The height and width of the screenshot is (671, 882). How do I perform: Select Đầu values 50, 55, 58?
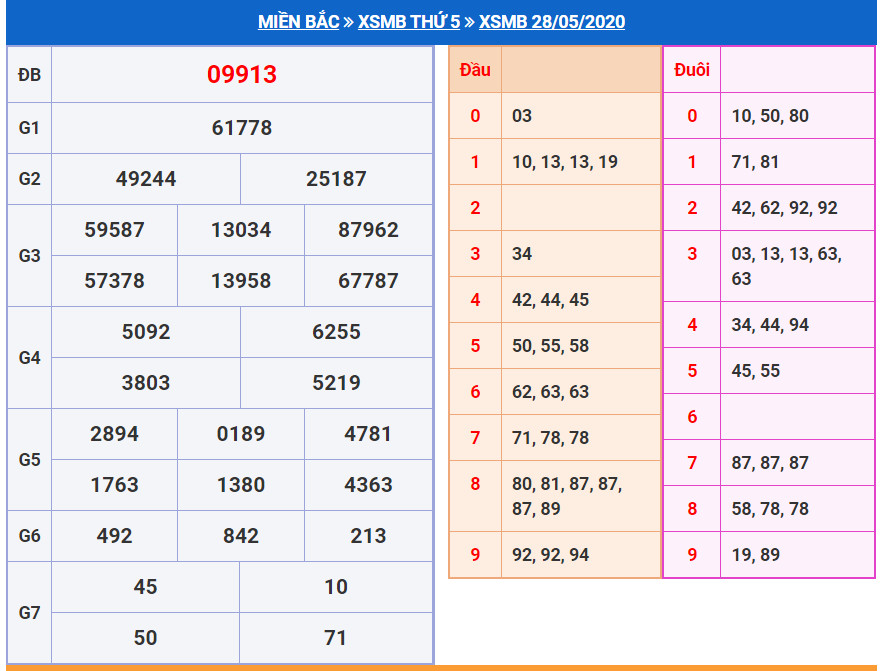point(551,345)
